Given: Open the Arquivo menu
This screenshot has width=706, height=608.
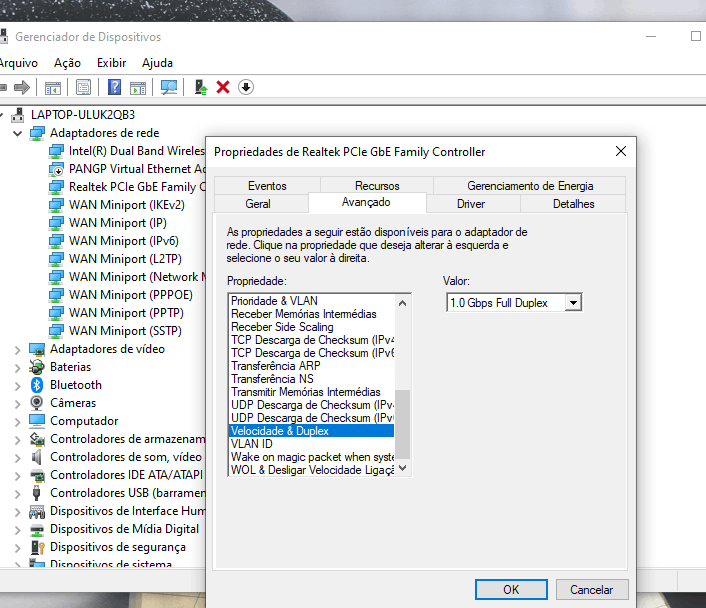Looking at the screenshot, I should pyautogui.click(x=18, y=63).
